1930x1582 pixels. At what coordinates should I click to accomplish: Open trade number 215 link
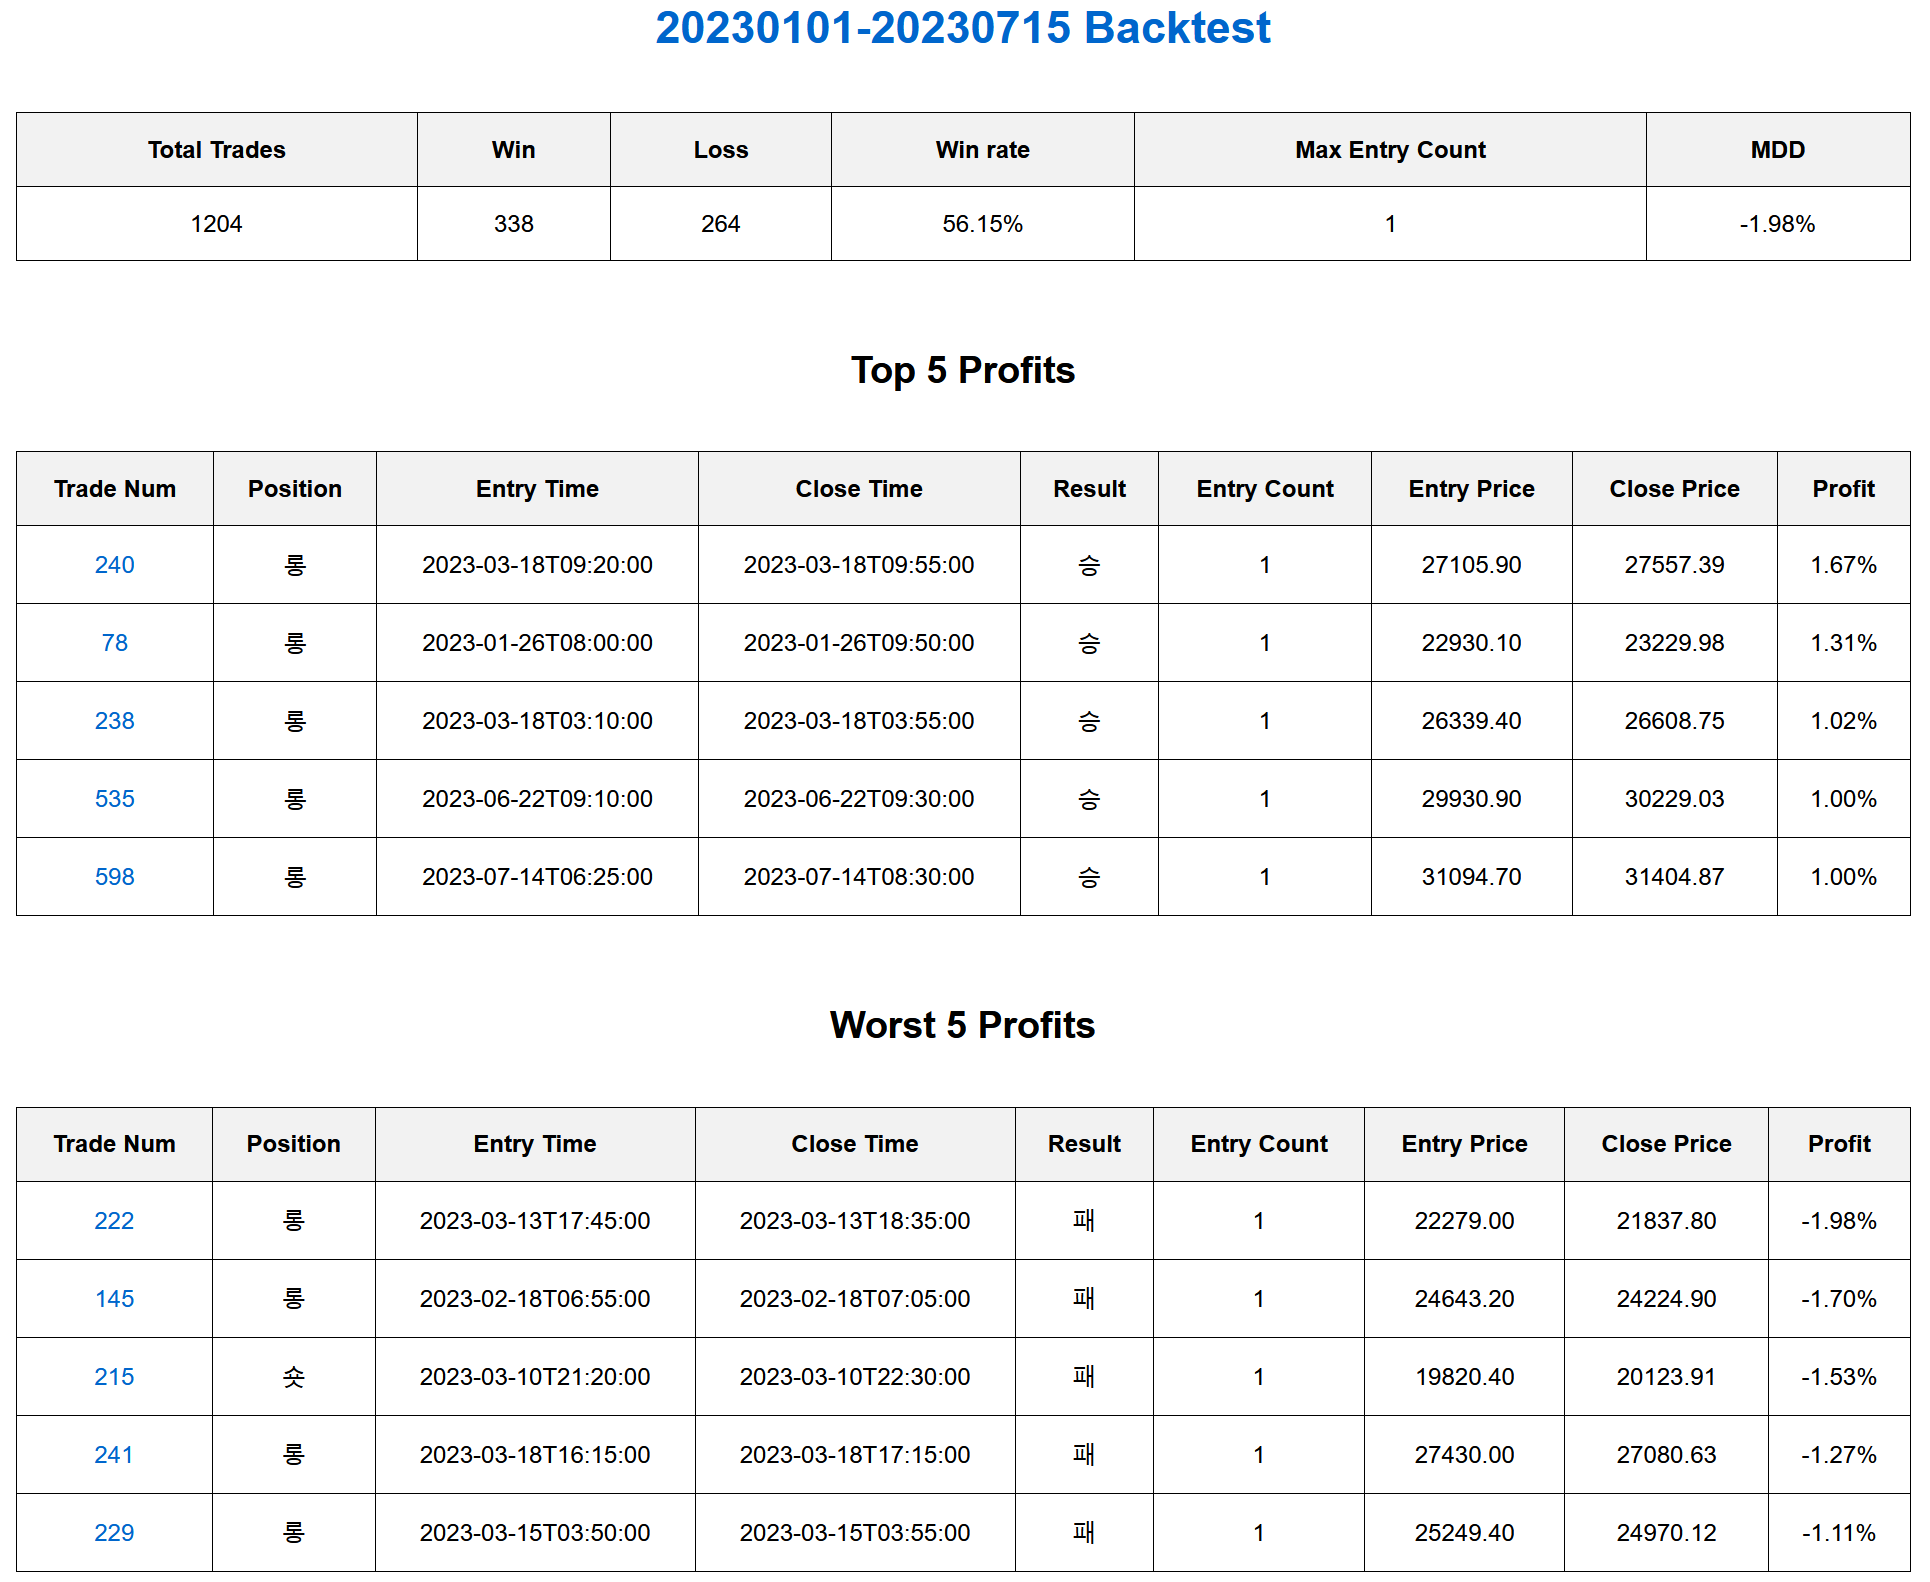point(114,1377)
